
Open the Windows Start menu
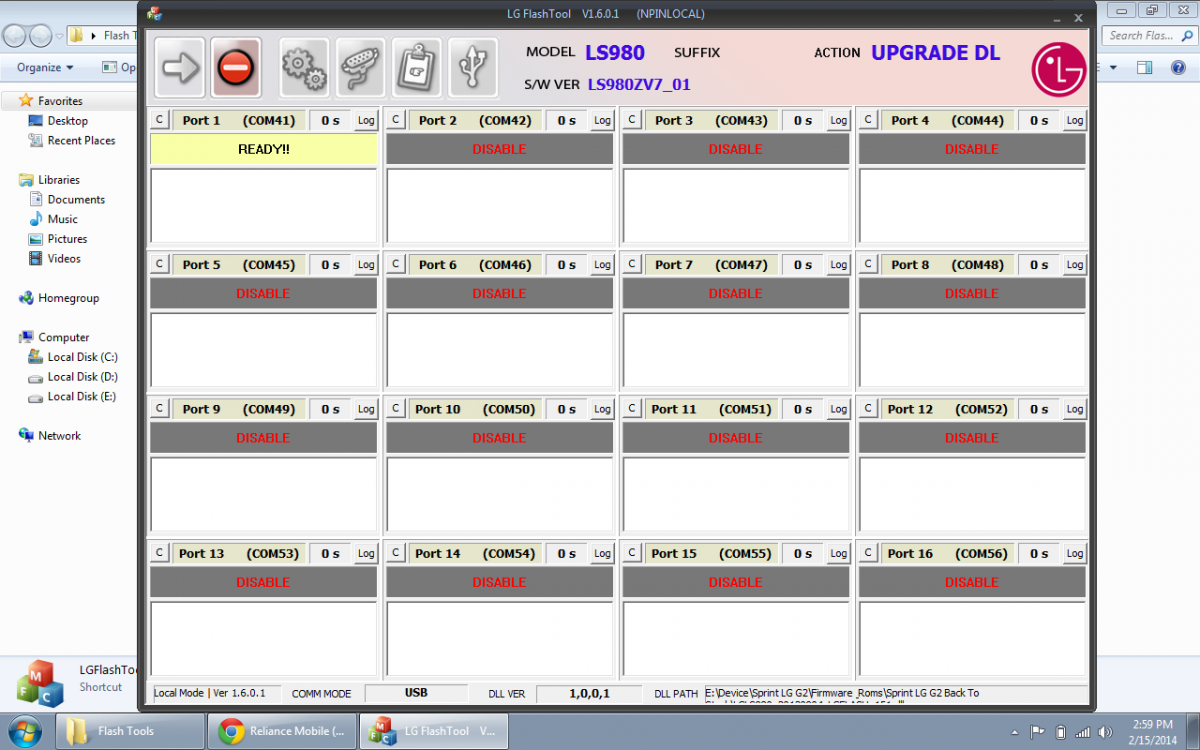pos(25,731)
